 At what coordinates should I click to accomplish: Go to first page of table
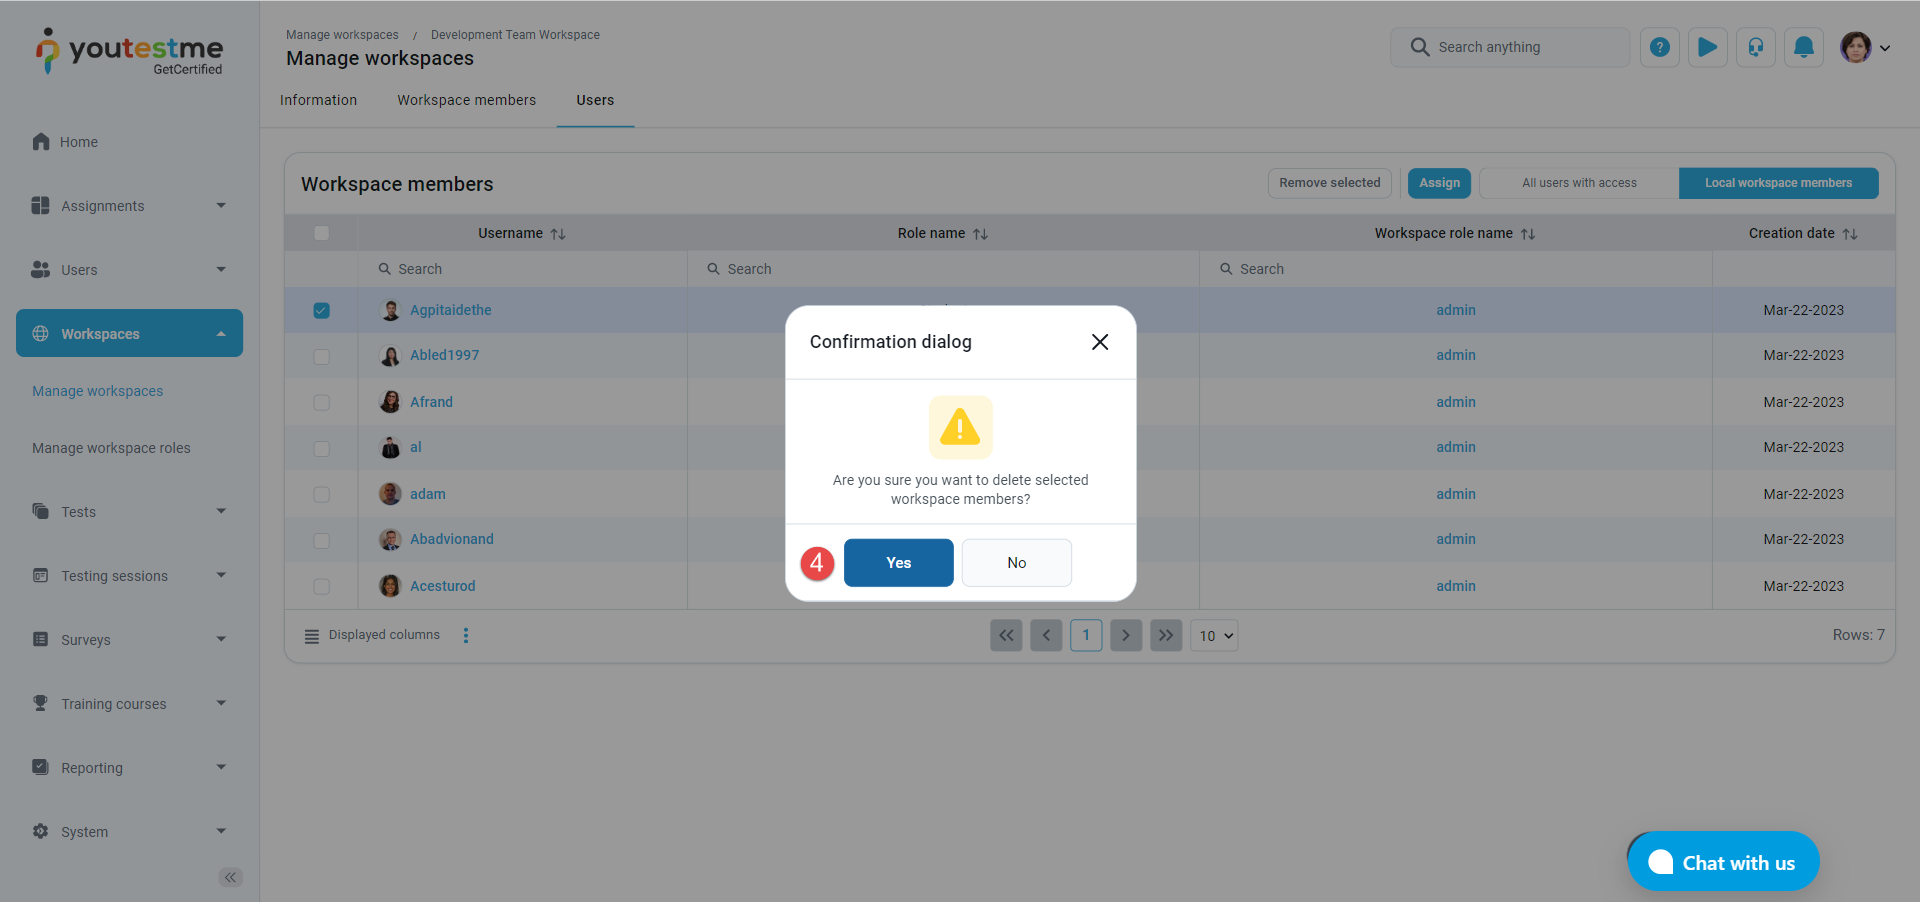(1006, 635)
